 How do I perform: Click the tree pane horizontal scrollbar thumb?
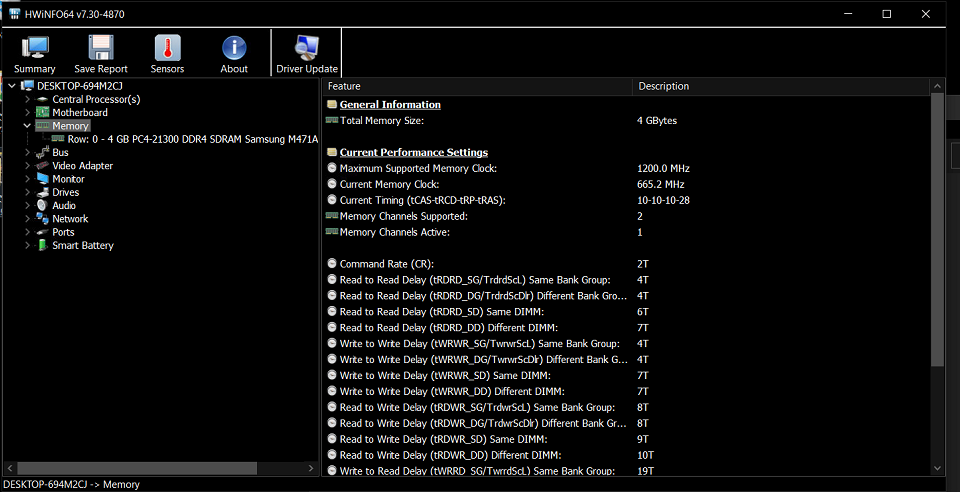137,469
